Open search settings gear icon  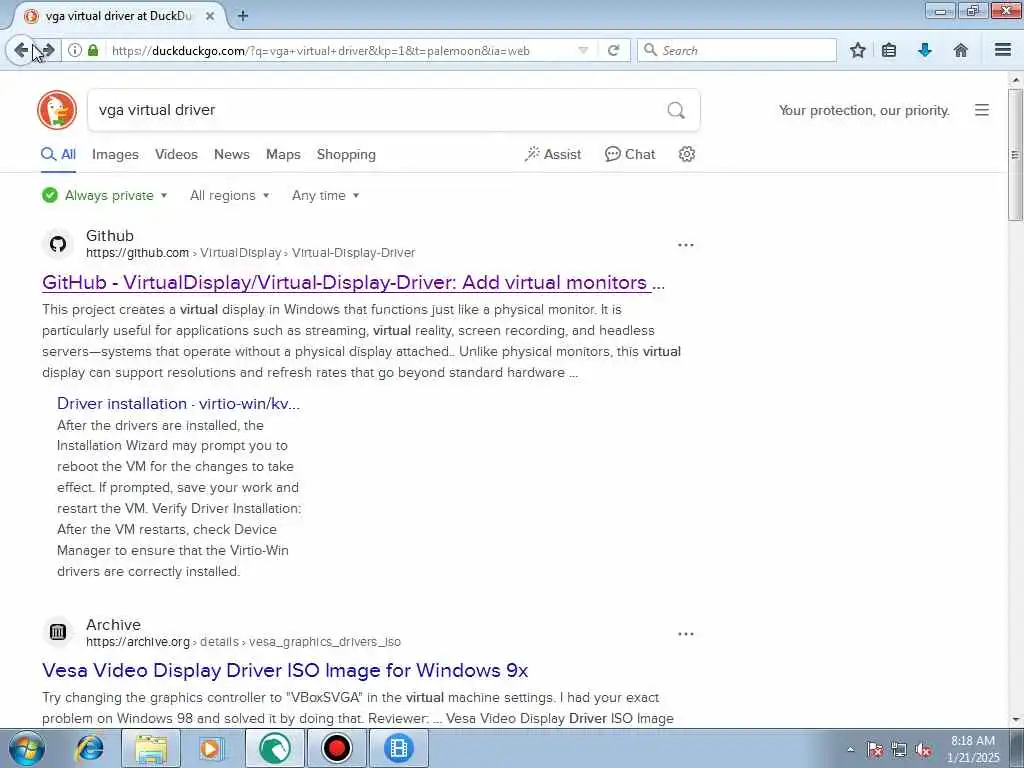tap(686, 154)
